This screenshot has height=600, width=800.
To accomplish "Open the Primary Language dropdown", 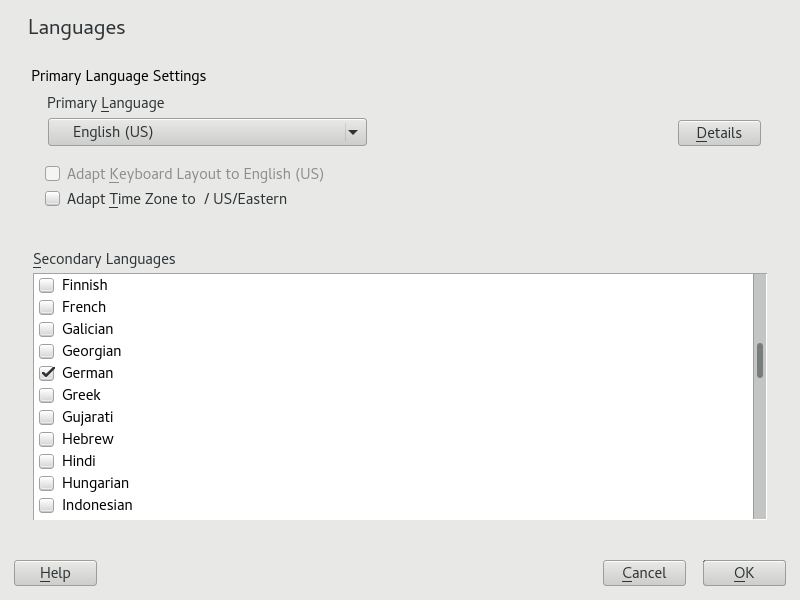I will pyautogui.click(x=206, y=132).
